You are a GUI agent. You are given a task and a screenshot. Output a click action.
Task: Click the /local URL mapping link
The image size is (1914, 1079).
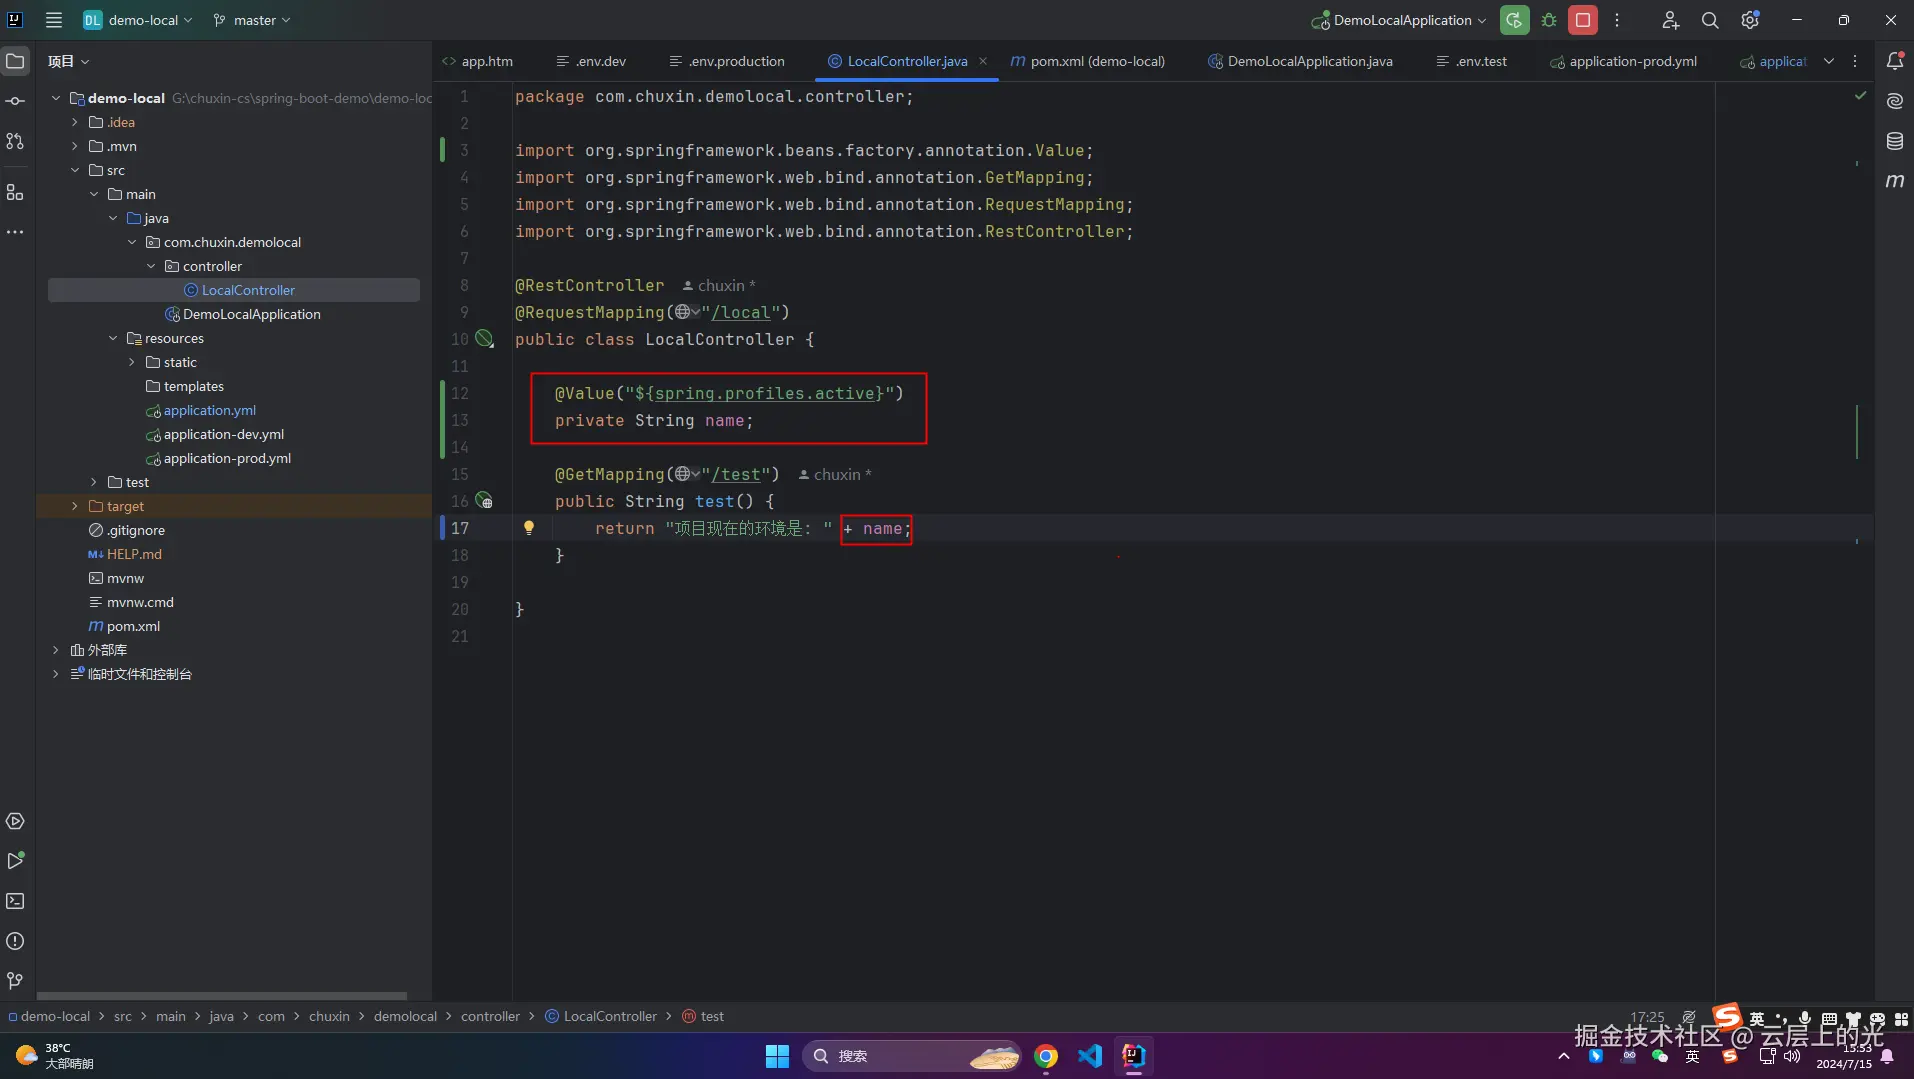[740, 313]
